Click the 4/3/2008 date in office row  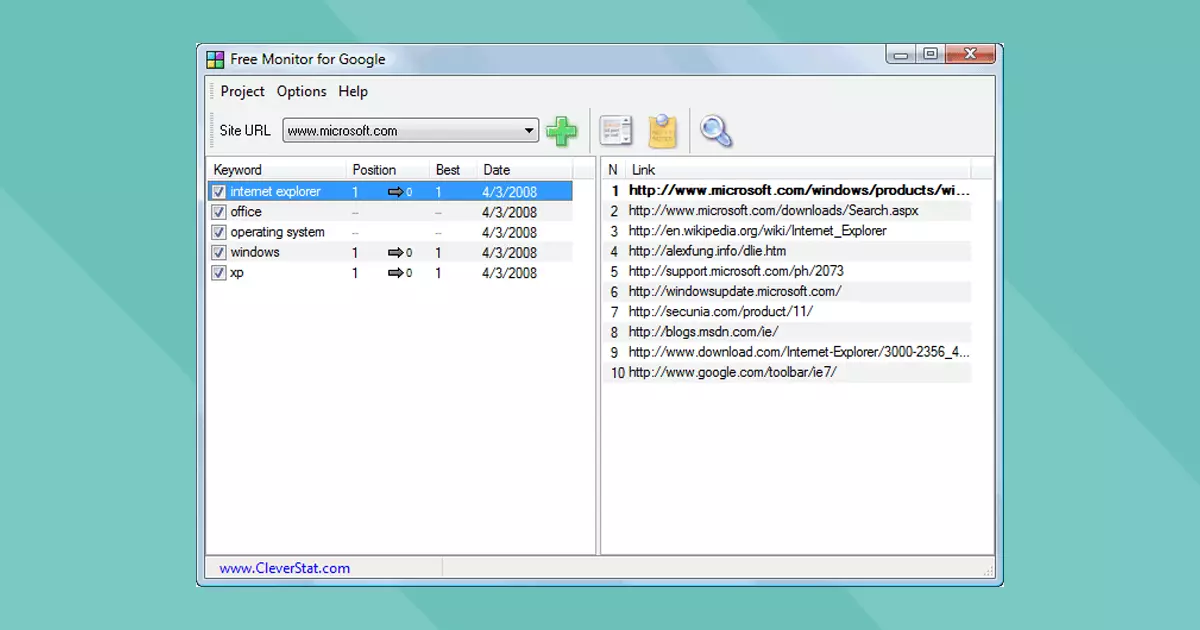pyautogui.click(x=509, y=212)
